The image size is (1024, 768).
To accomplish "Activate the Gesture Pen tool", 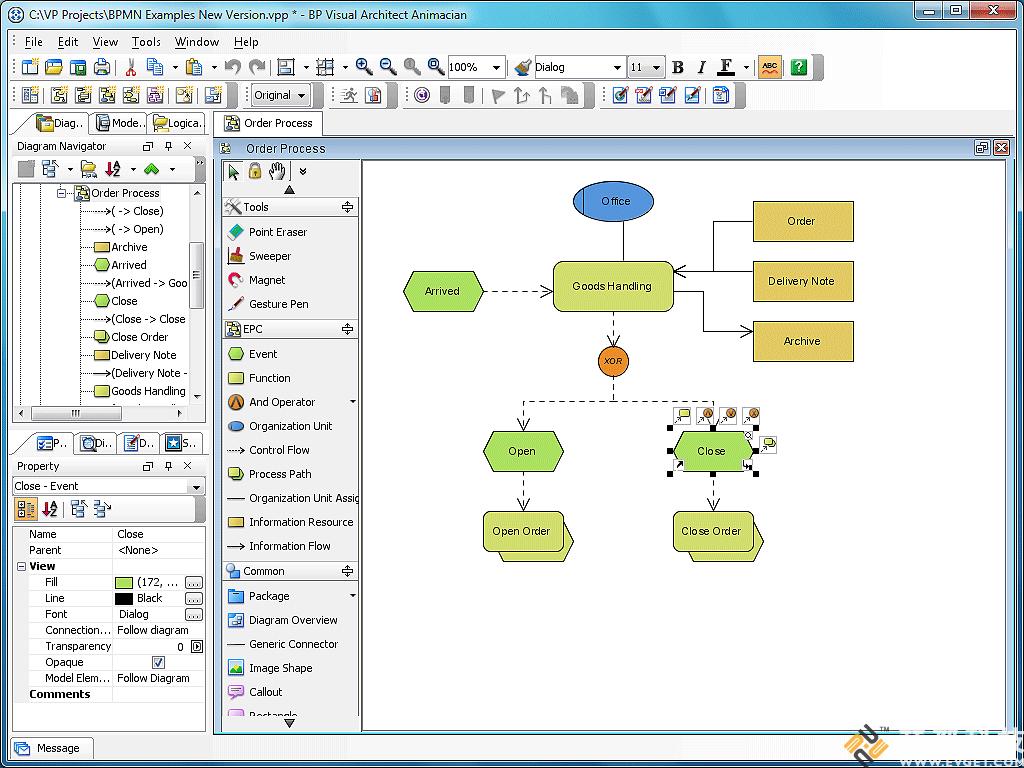I will [x=267, y=304].
